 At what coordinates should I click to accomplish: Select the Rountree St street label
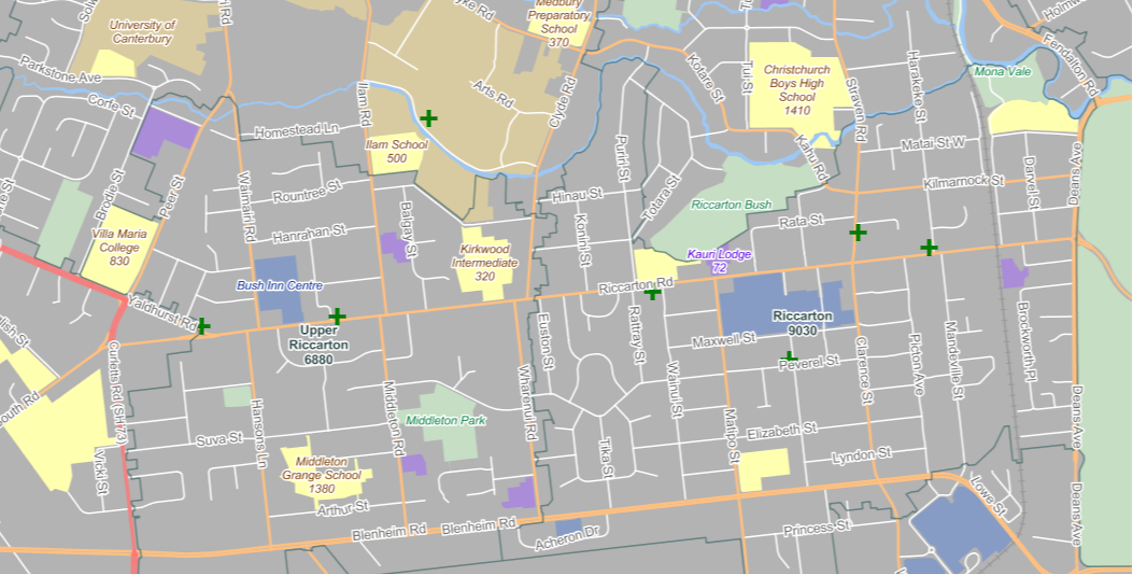point(306,192)
